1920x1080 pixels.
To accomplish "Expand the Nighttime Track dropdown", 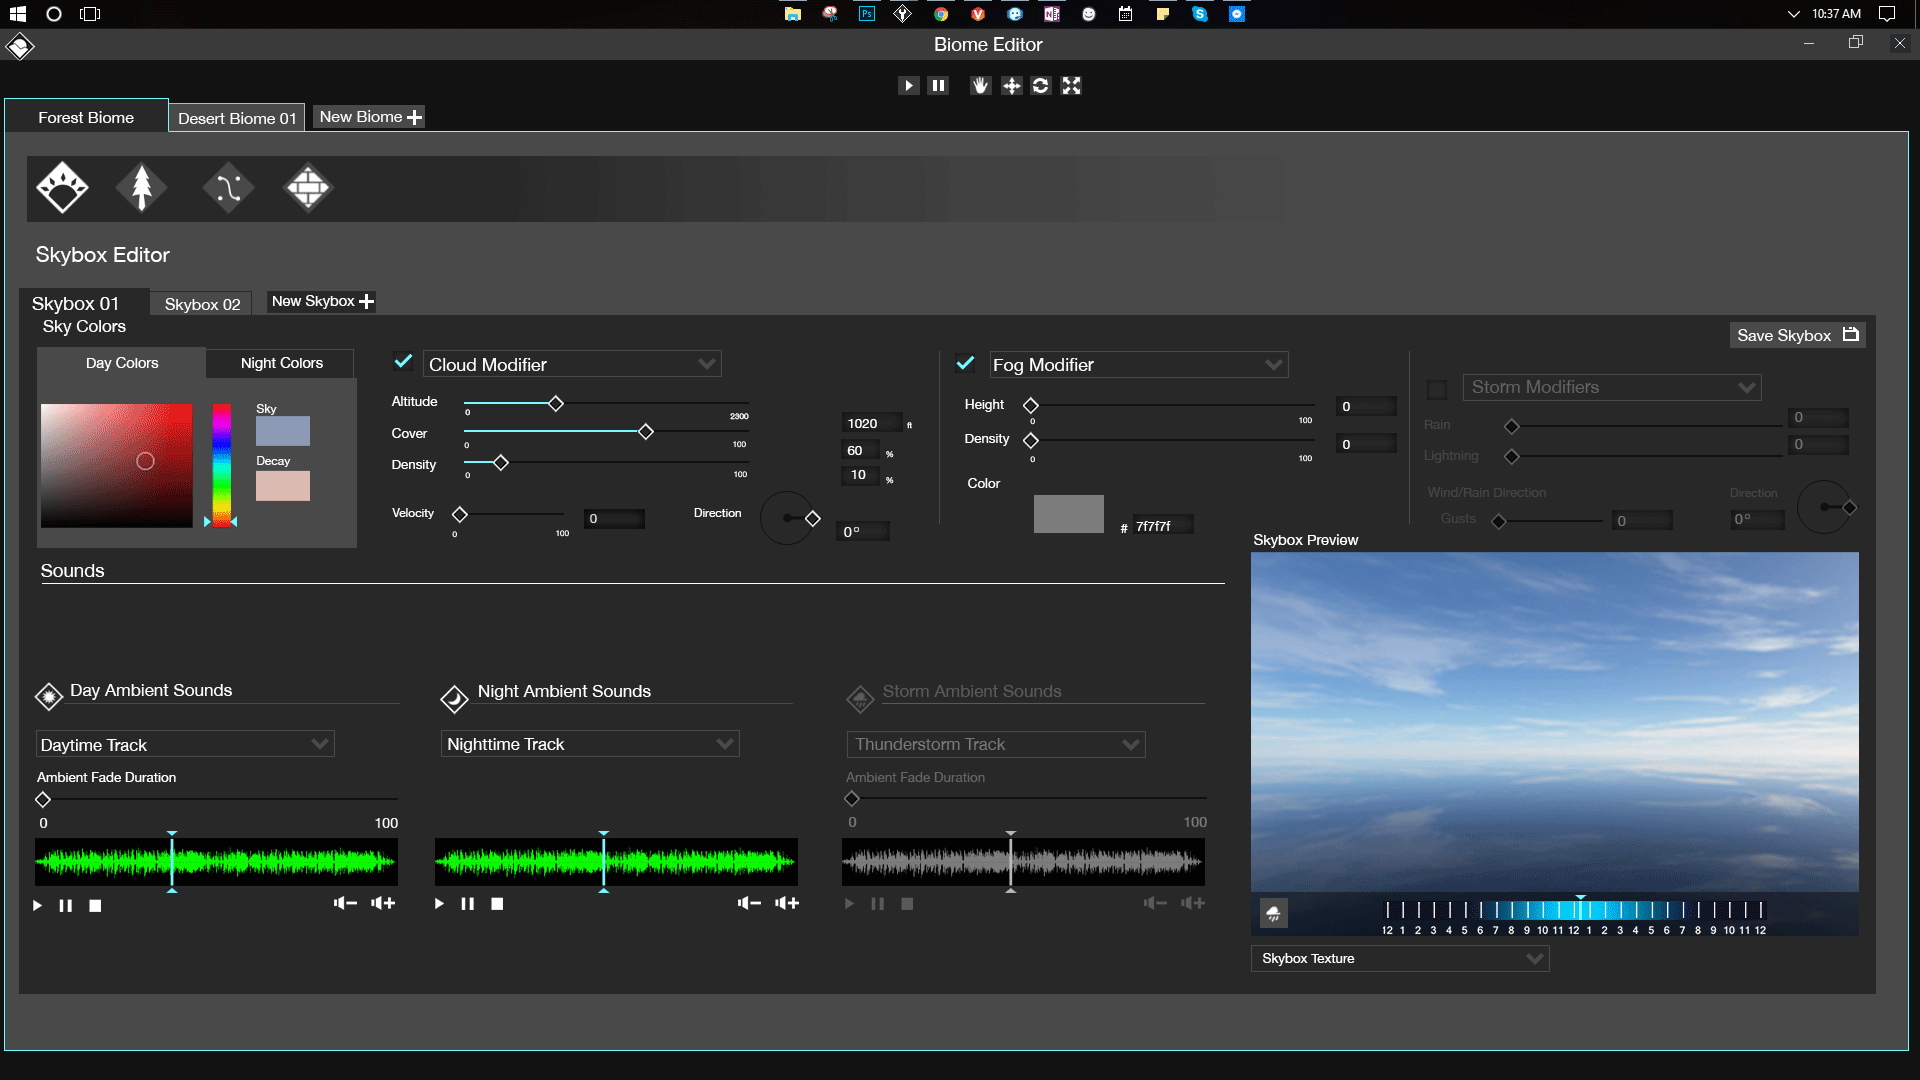I will click(725, 744).
